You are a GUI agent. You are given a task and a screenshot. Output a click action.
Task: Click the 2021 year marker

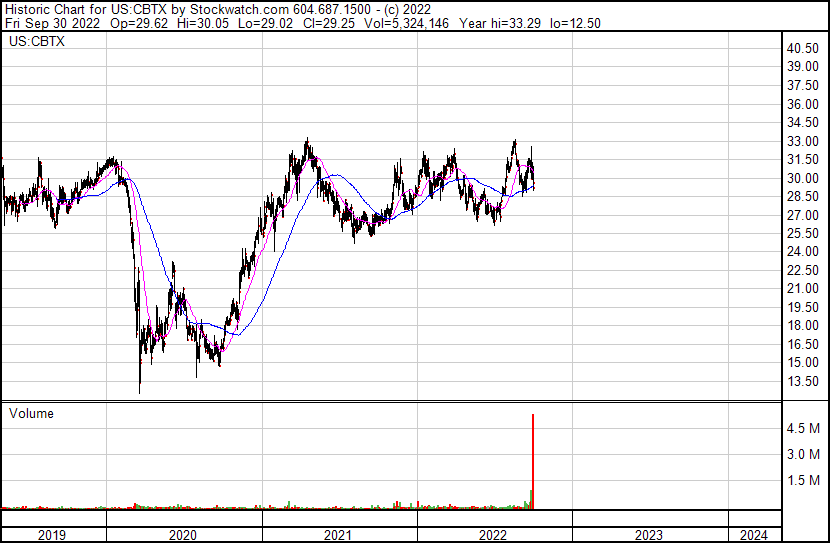point(338,535)
